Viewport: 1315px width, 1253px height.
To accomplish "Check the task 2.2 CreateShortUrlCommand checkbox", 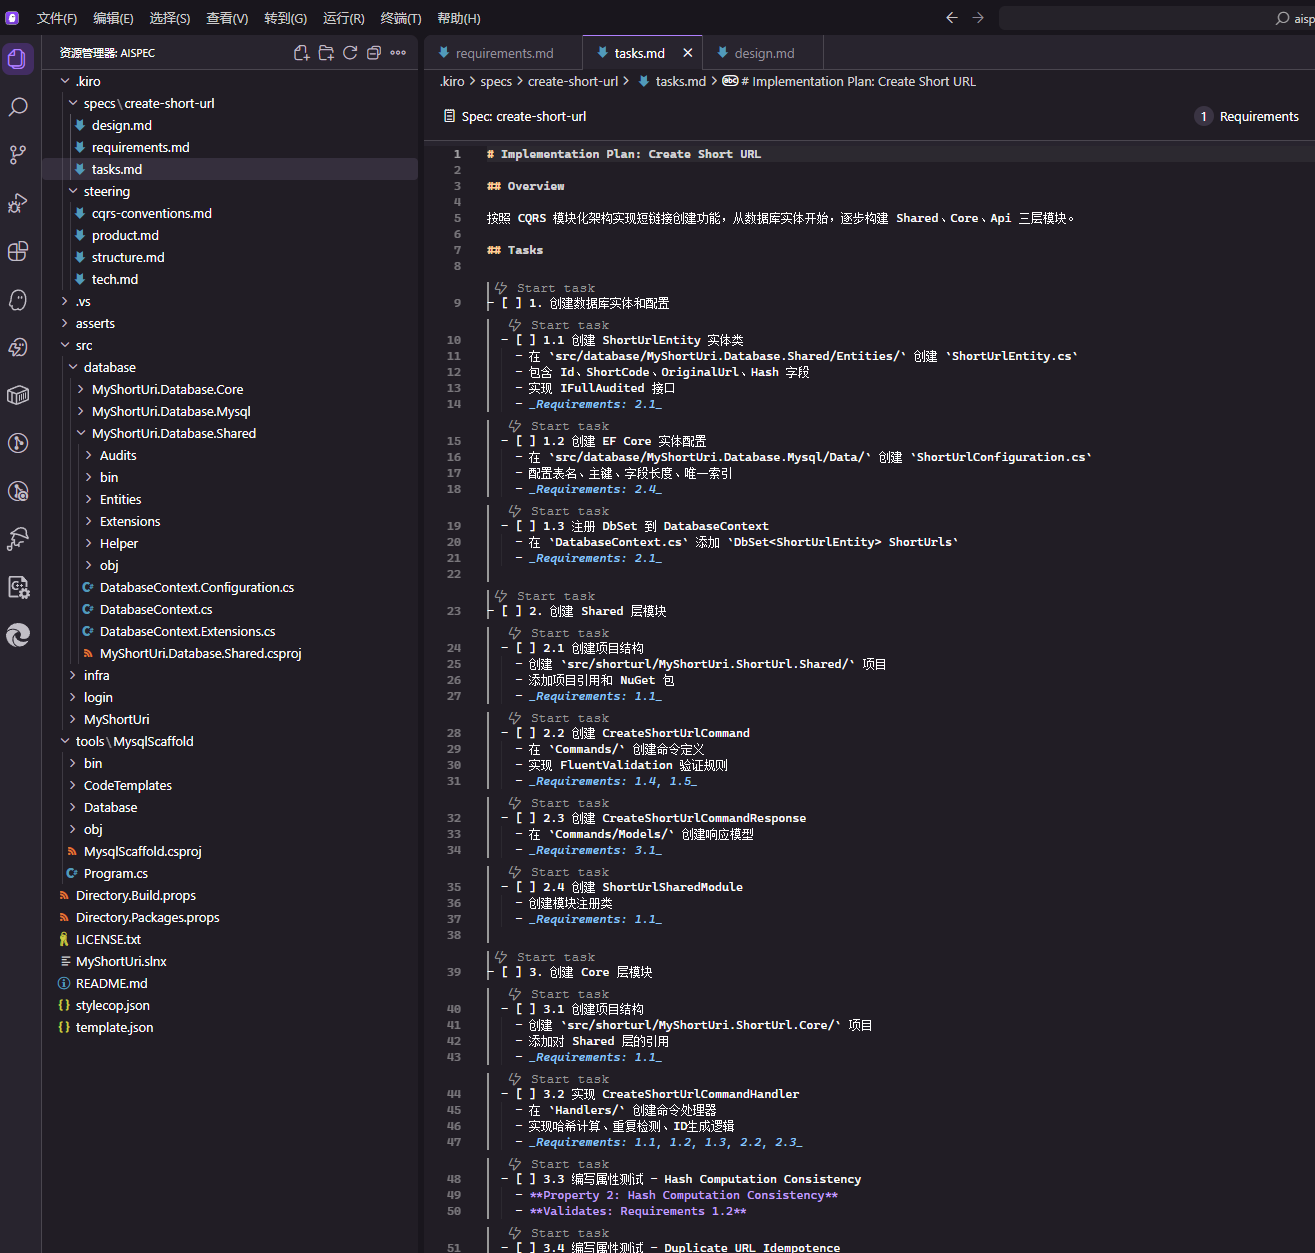I will [x=526, y=733].
